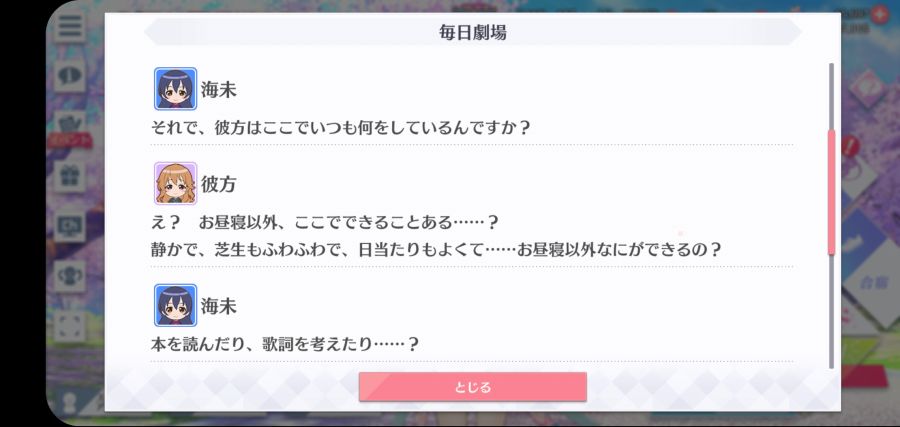The width and height of the screenshot is (900, 427).
Task: Select first 海未 avatar portrait
Action: coord(176,89)
